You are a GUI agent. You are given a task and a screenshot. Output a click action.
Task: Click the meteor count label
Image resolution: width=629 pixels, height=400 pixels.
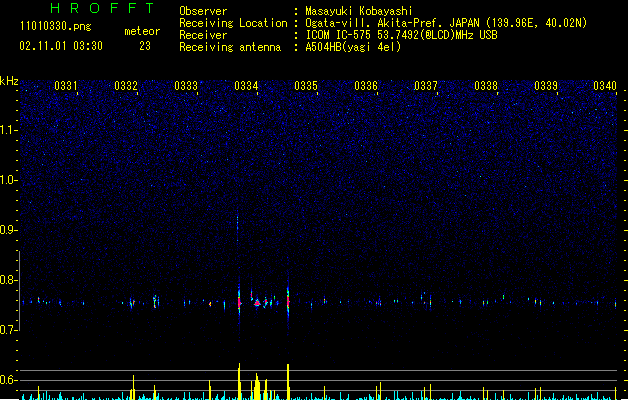(x=142, y=31)
